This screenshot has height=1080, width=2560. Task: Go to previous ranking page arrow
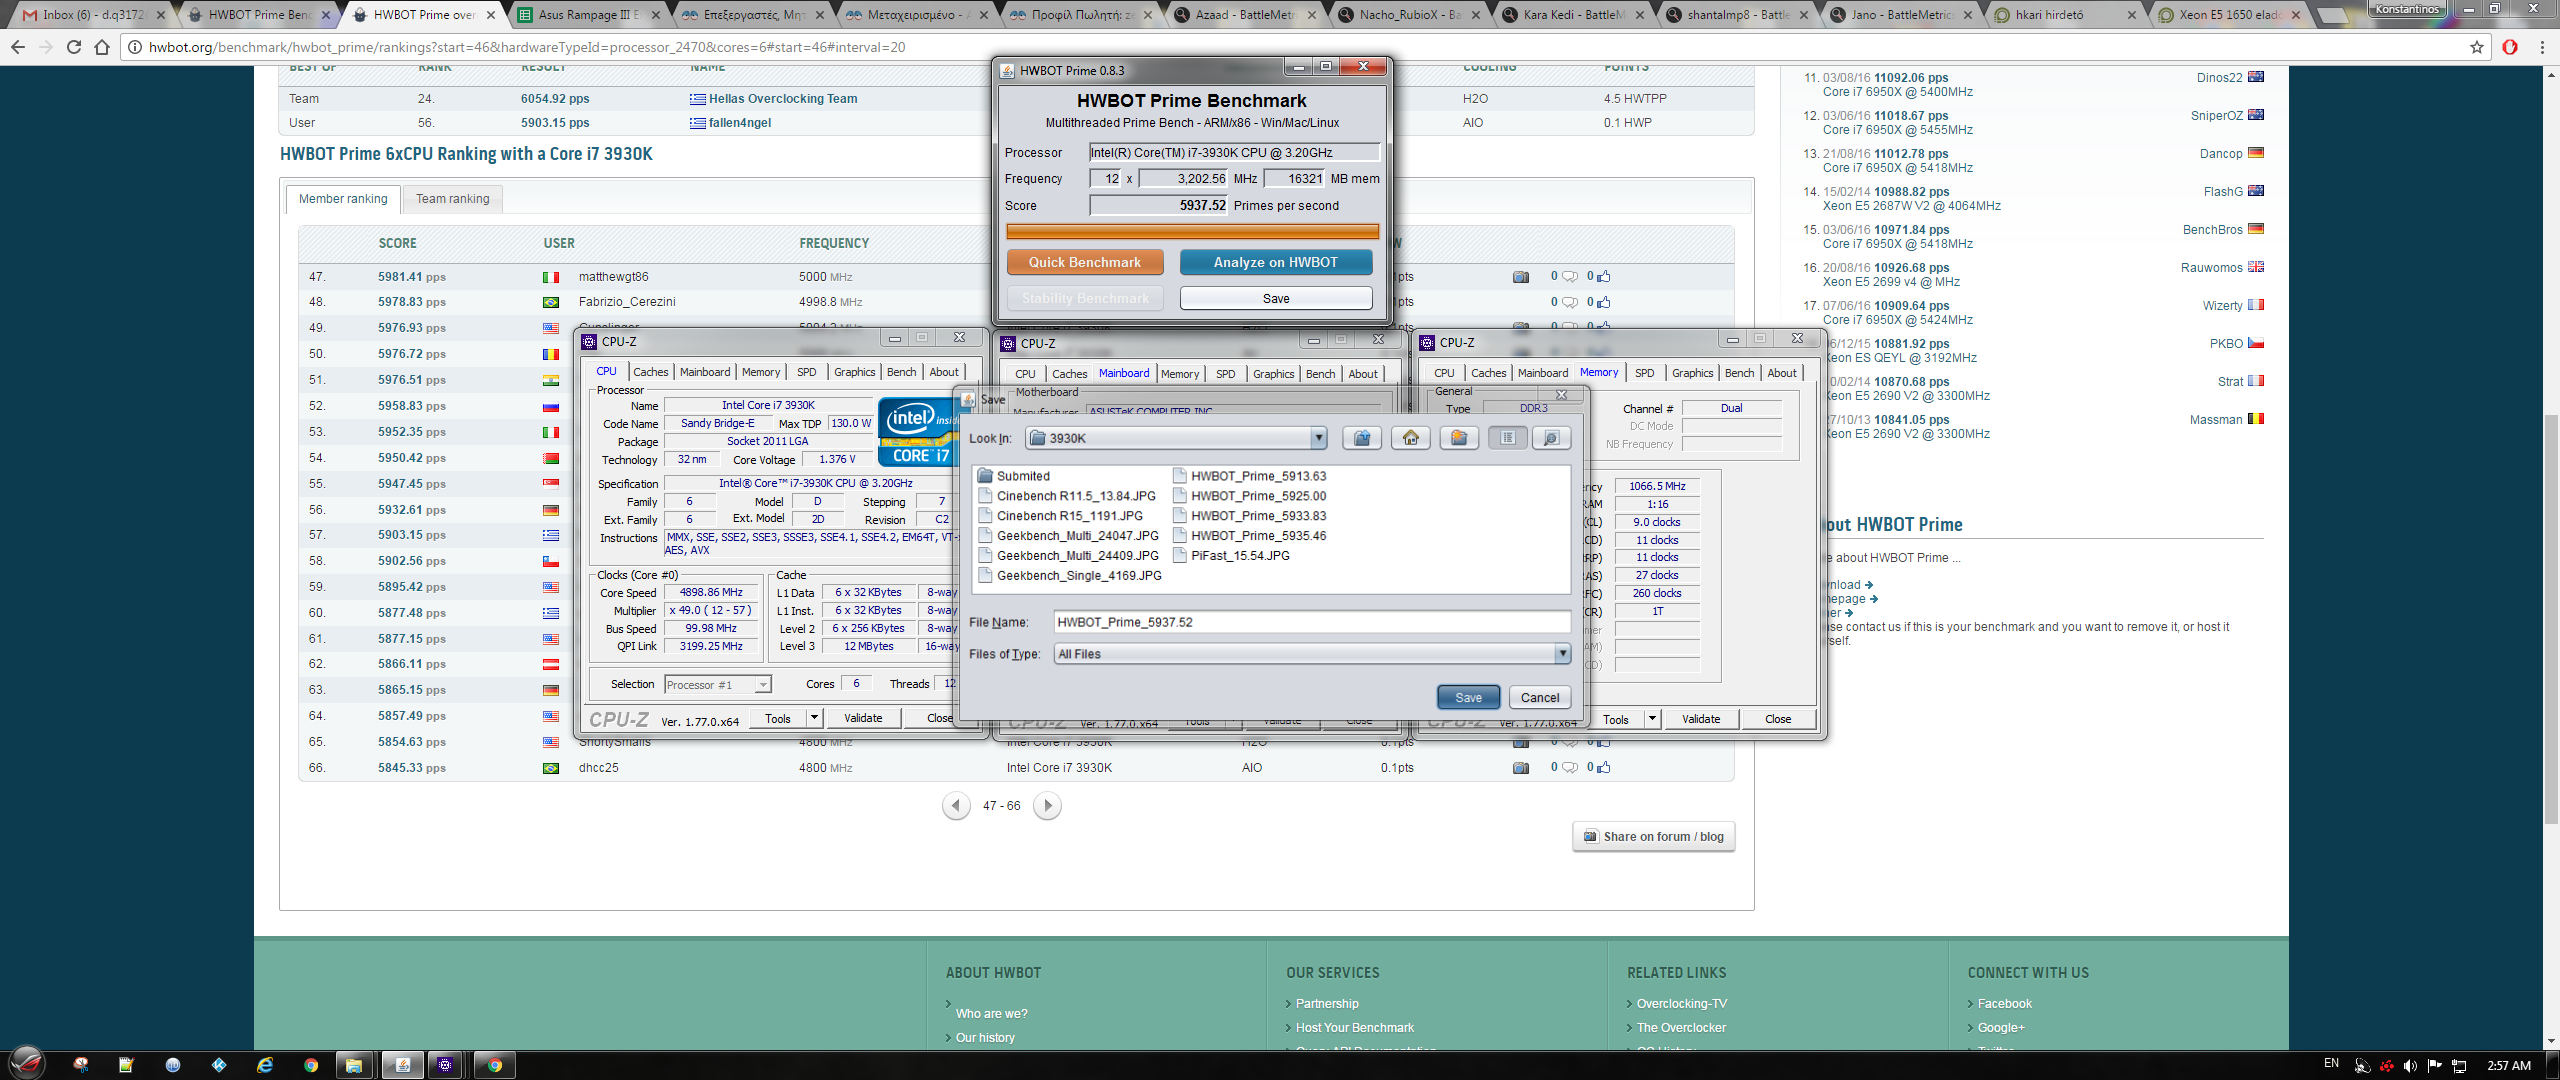[x=956, y=805]
